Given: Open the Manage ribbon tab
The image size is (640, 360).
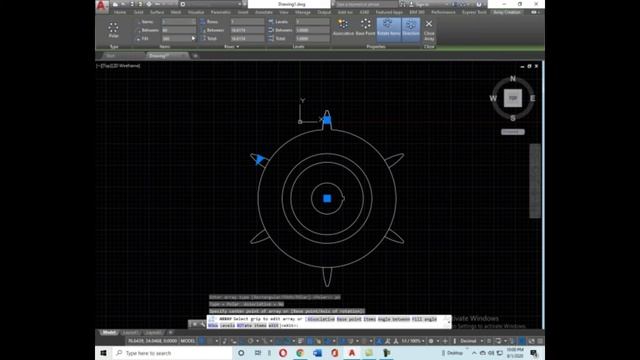Looking at the screenshot, I should coord(302,12).
